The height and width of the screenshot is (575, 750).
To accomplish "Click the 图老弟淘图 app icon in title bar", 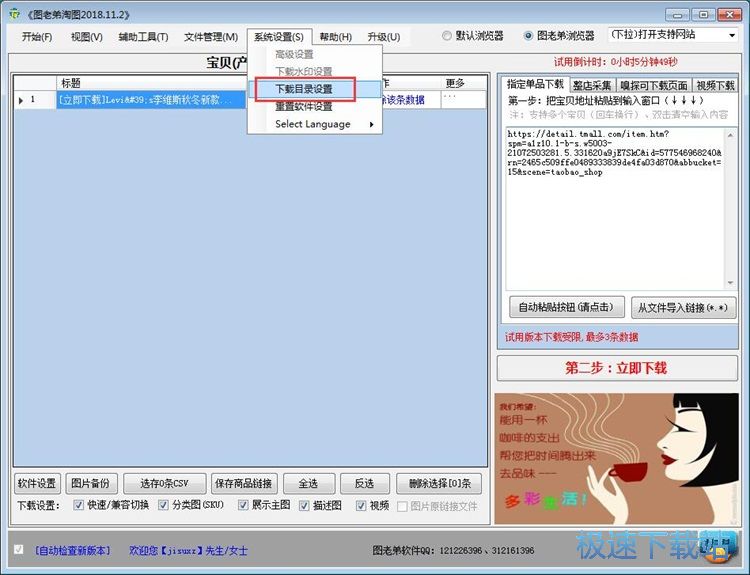I will coord(15,14).
